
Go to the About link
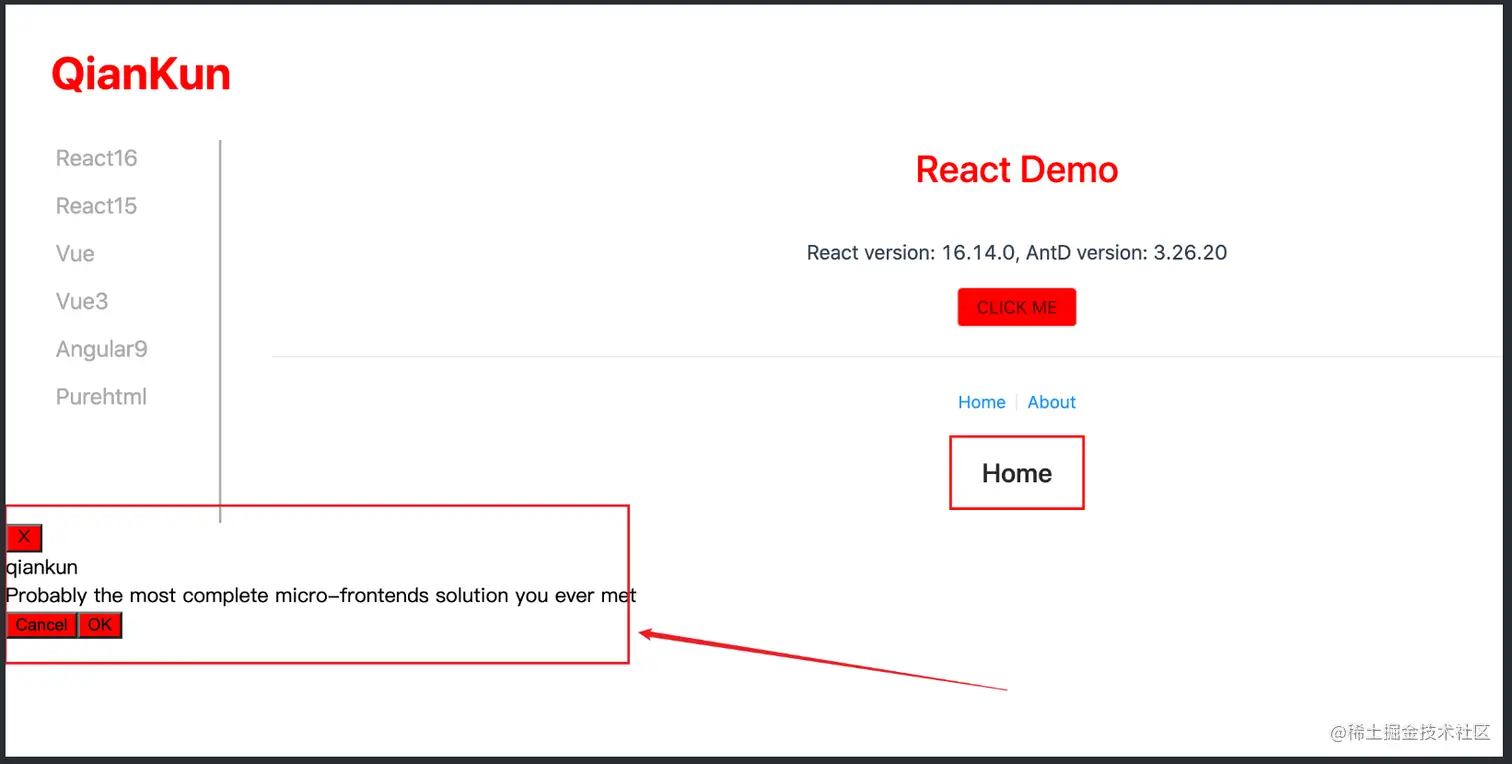point(1052,402)
